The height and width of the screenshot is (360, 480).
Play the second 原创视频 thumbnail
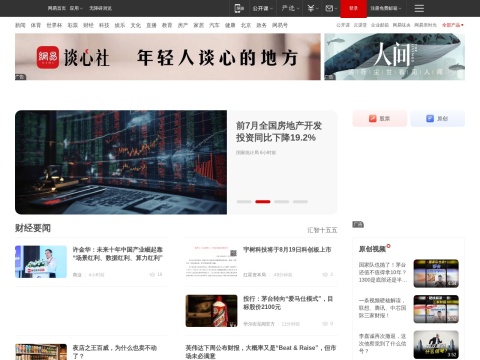[436, 309]
